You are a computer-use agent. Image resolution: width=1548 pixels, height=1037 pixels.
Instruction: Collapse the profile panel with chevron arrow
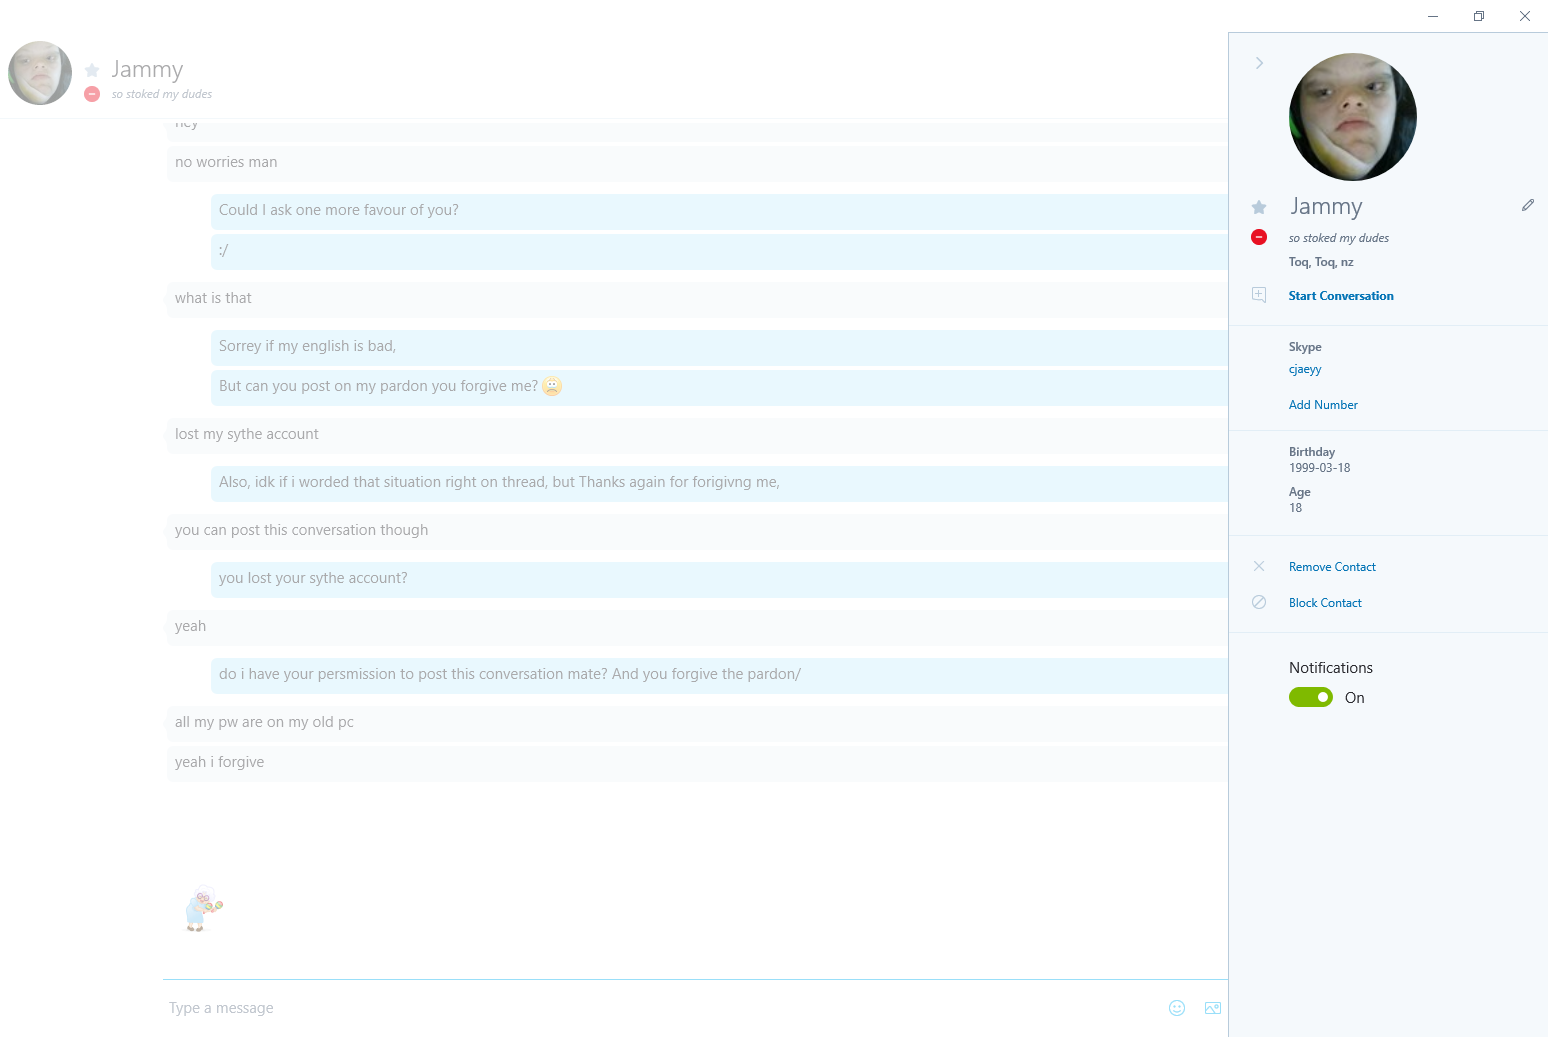[x=1259, y=63]
